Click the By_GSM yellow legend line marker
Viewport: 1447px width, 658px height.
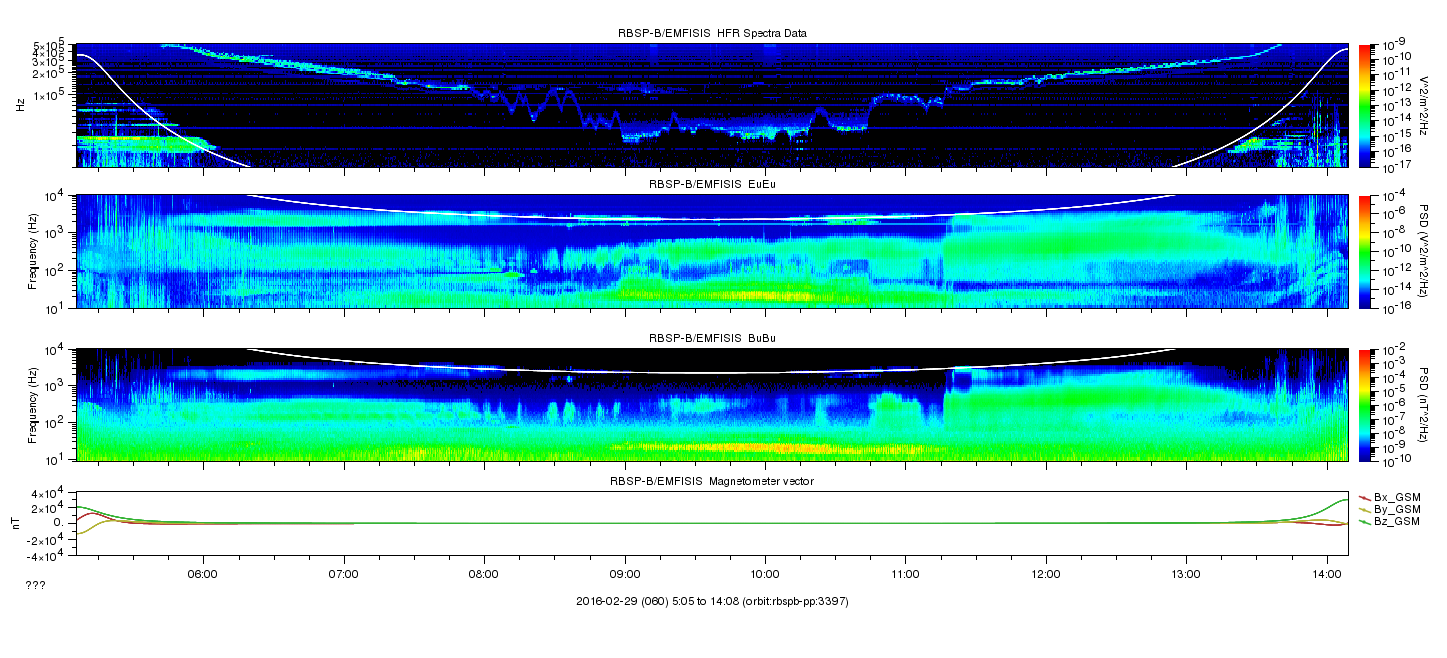1364,510
